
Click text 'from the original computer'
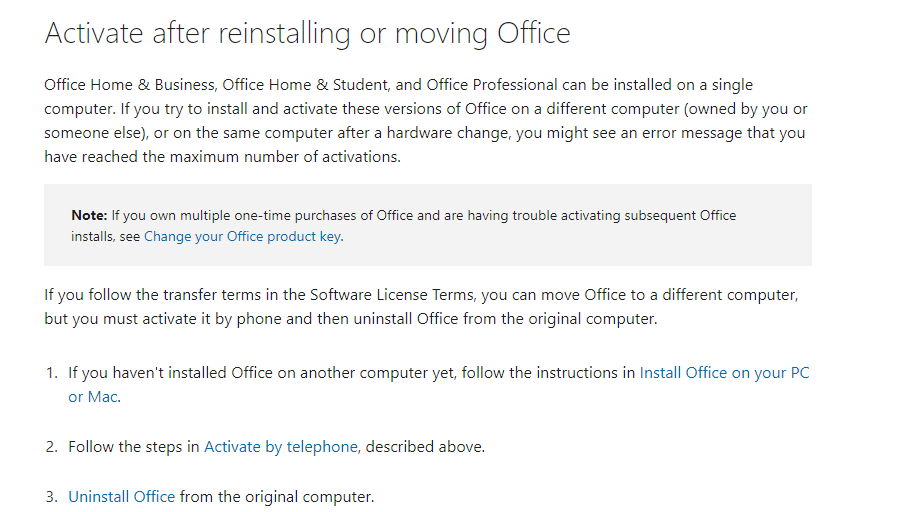tap(276, 496)
